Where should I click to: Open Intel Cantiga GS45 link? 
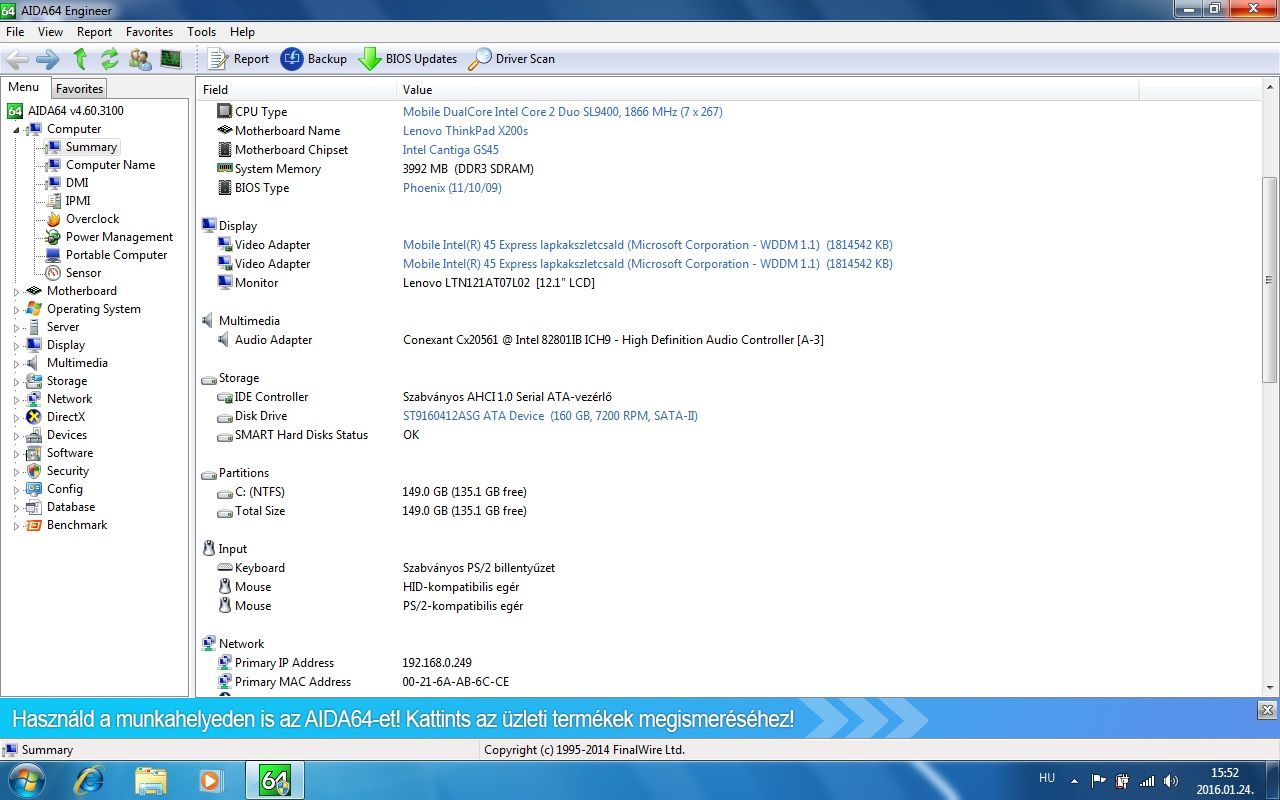coord(450,150)
